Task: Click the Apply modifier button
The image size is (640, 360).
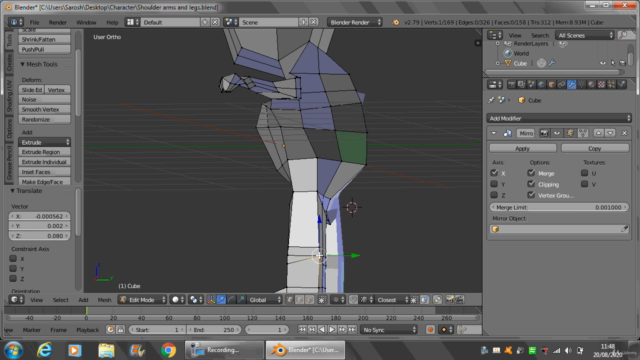Action: 522,148
